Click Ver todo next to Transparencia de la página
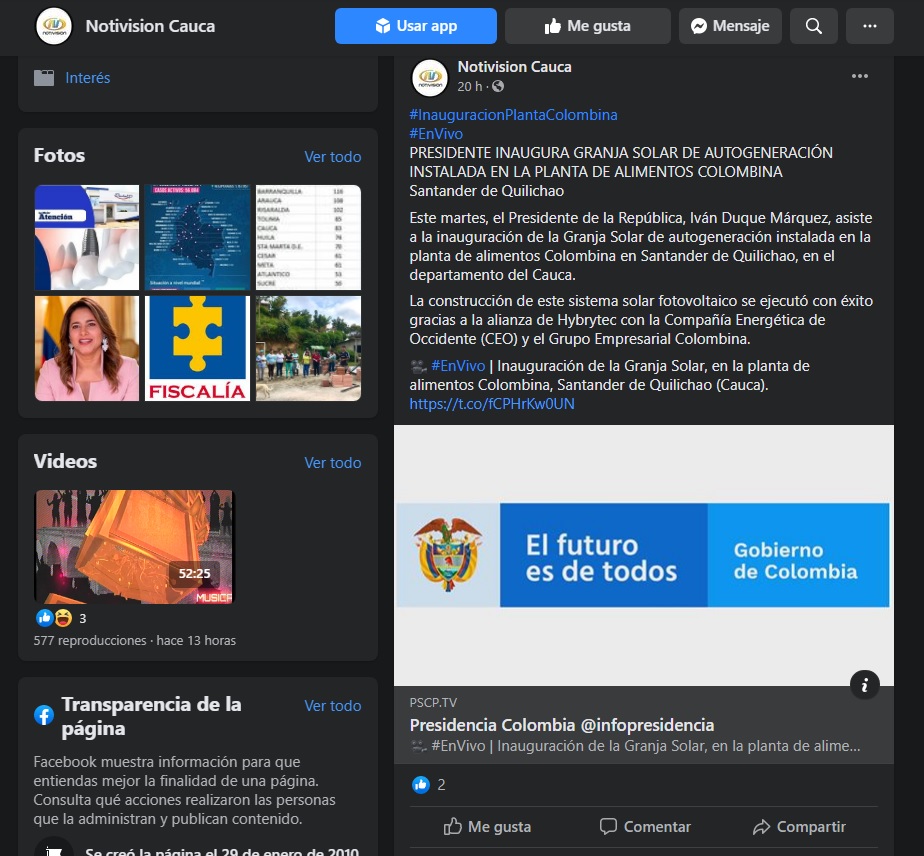Screen dimensions: 924x856 pos(332,706)
